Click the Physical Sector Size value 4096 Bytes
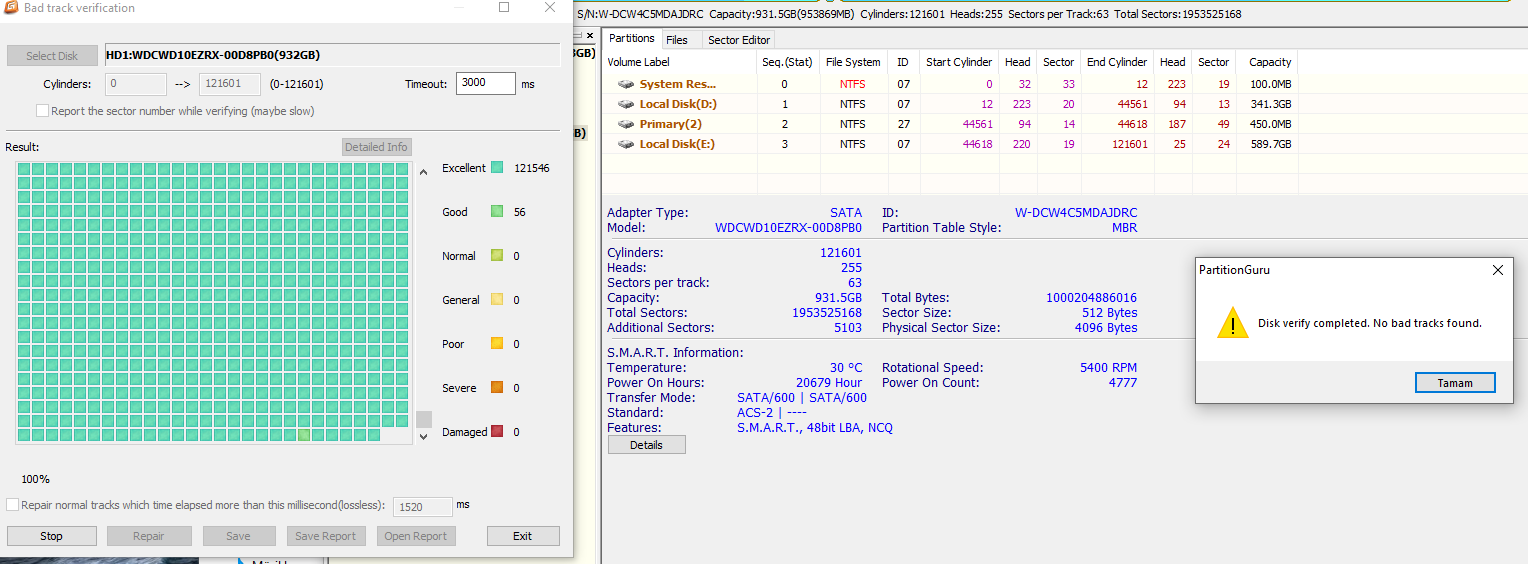 coord(1107,328)
